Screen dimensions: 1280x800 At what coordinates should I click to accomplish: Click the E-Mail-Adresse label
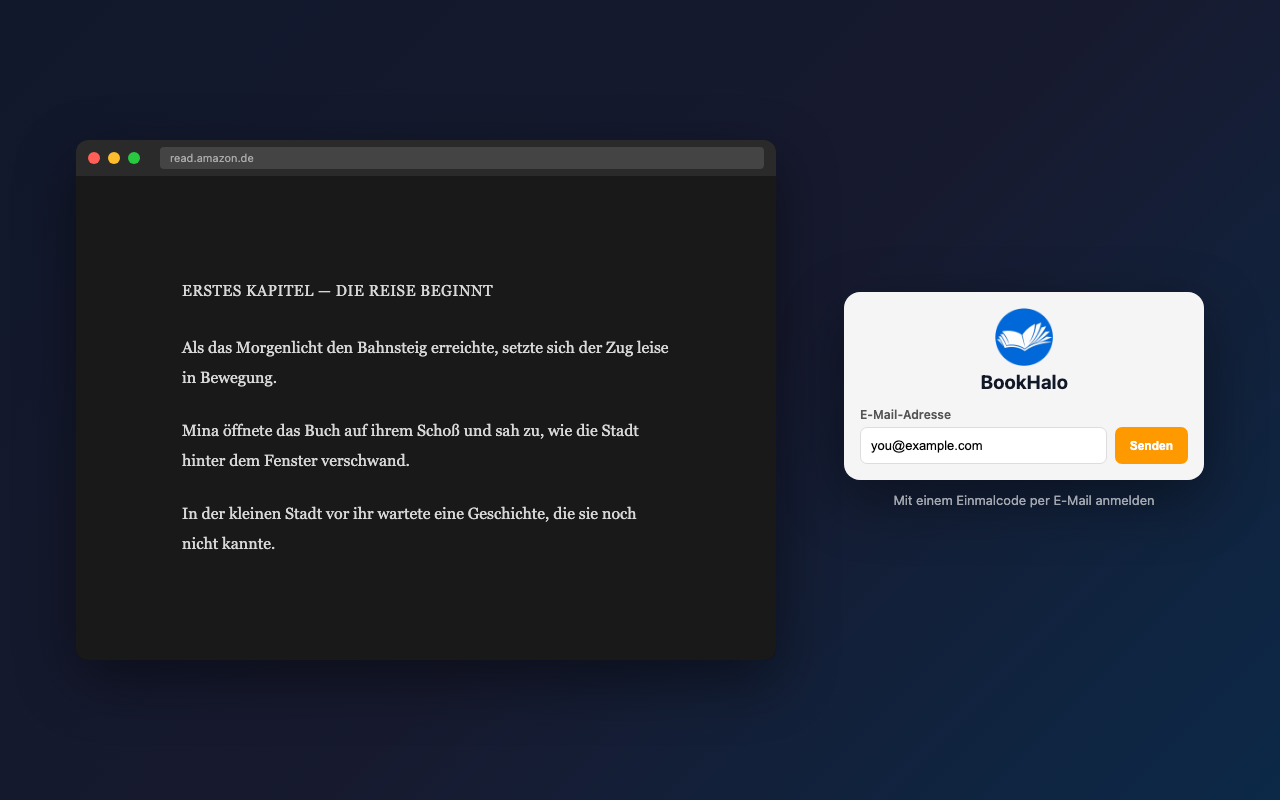tap(905, 414)
